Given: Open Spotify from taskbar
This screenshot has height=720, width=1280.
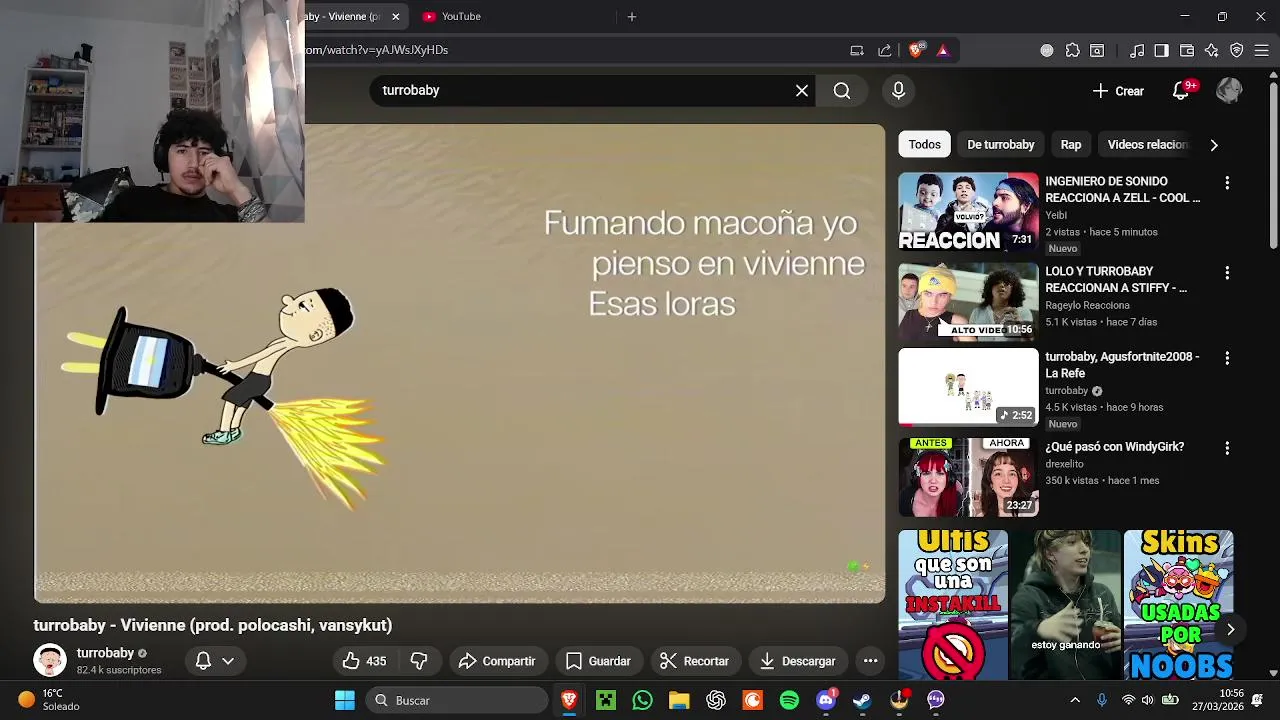Looking at the screenshot, I should pyautogui.click(x=789, y=701).
